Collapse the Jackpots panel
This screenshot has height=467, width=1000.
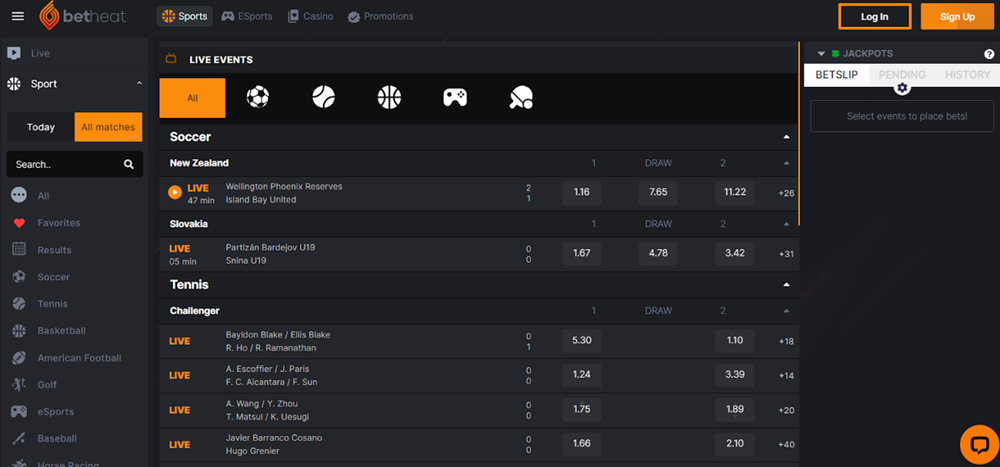point(821,54)
